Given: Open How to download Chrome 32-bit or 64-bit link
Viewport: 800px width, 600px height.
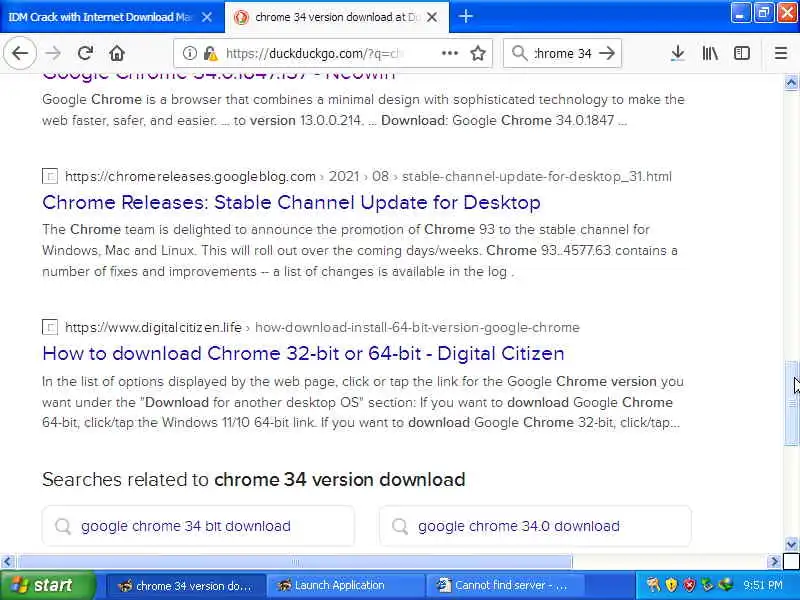Looking at the screenshot, I should coord(304,354).
